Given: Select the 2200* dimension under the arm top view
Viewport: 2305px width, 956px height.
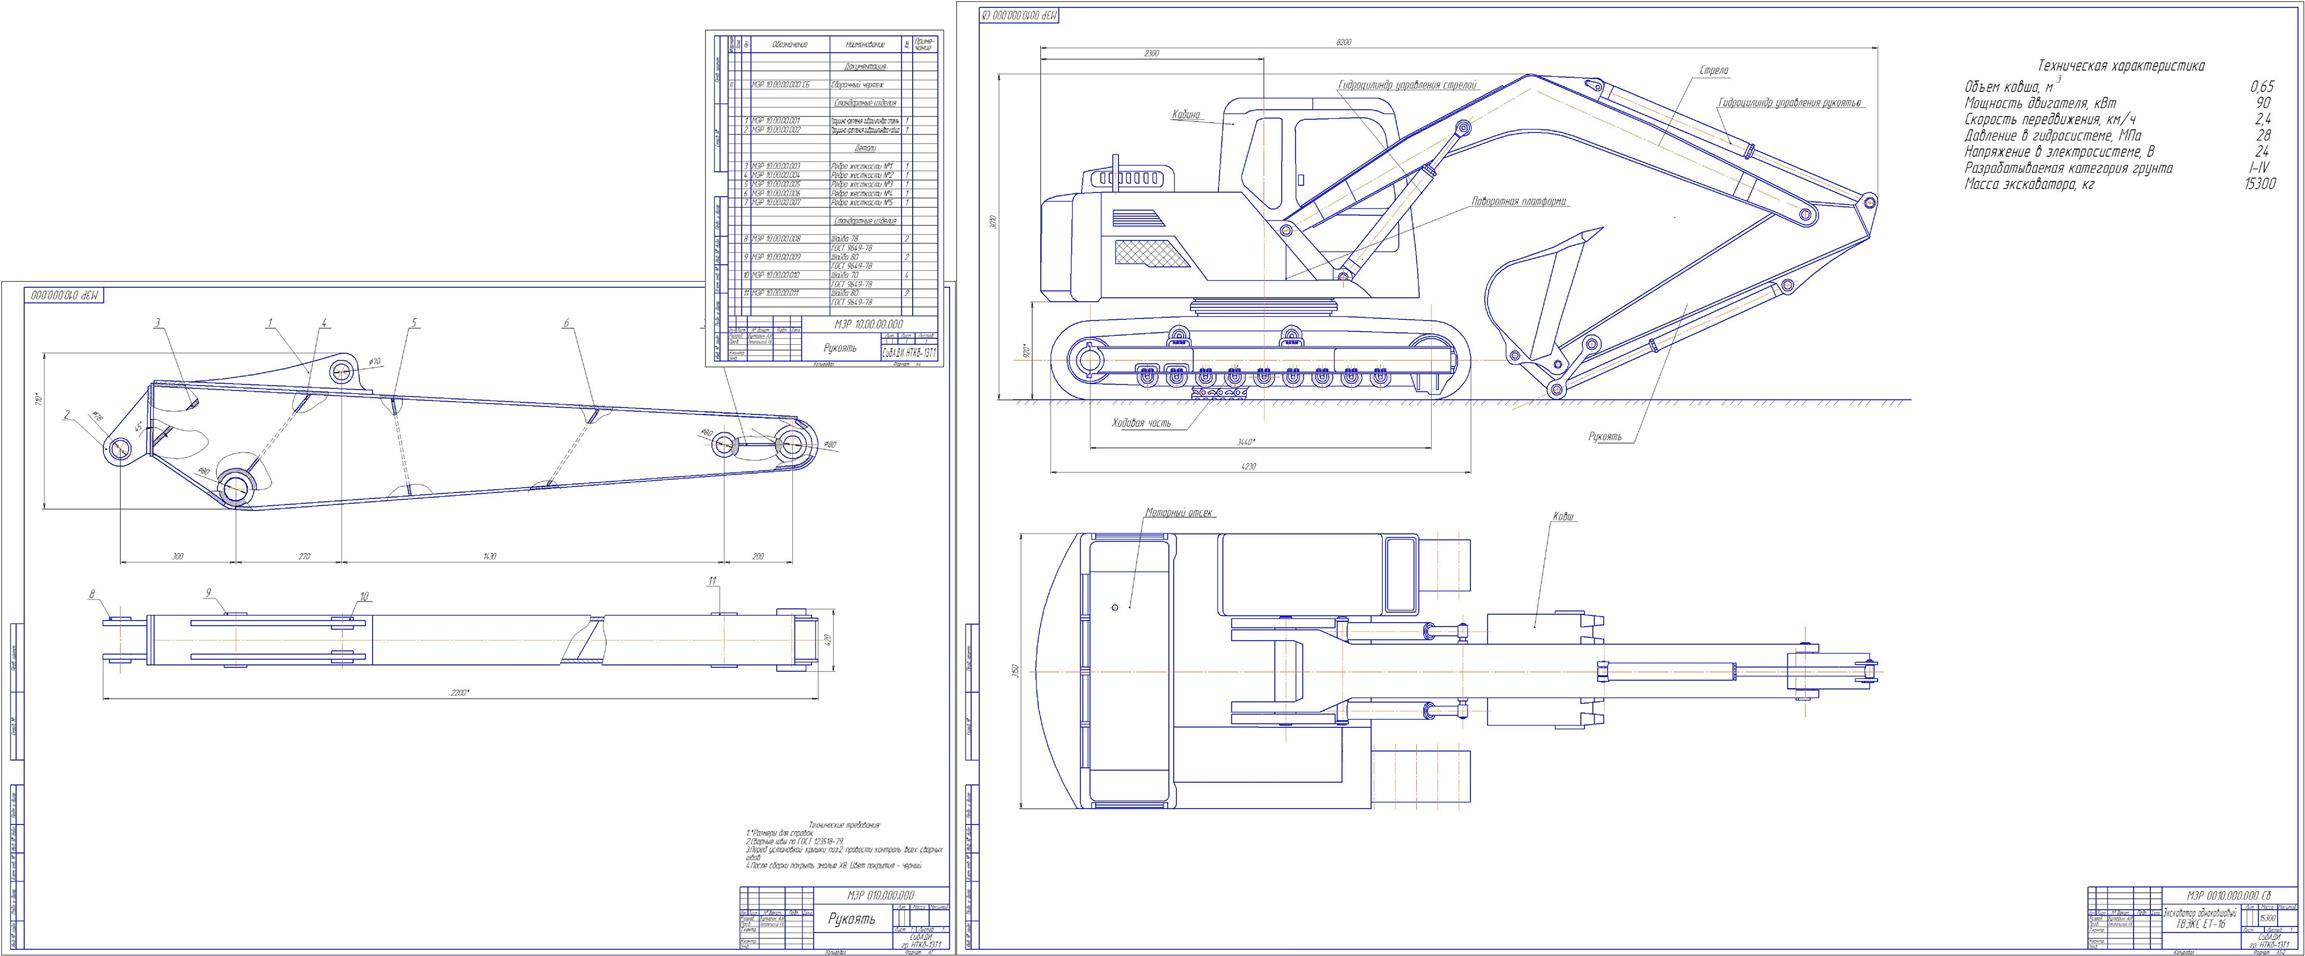Looking at the screenshot, I should [458, 692].
